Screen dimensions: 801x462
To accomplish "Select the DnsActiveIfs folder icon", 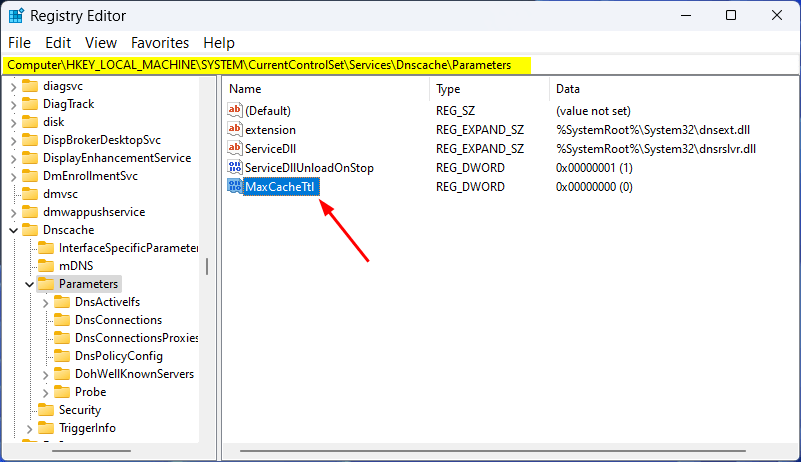I will (62, 302).
